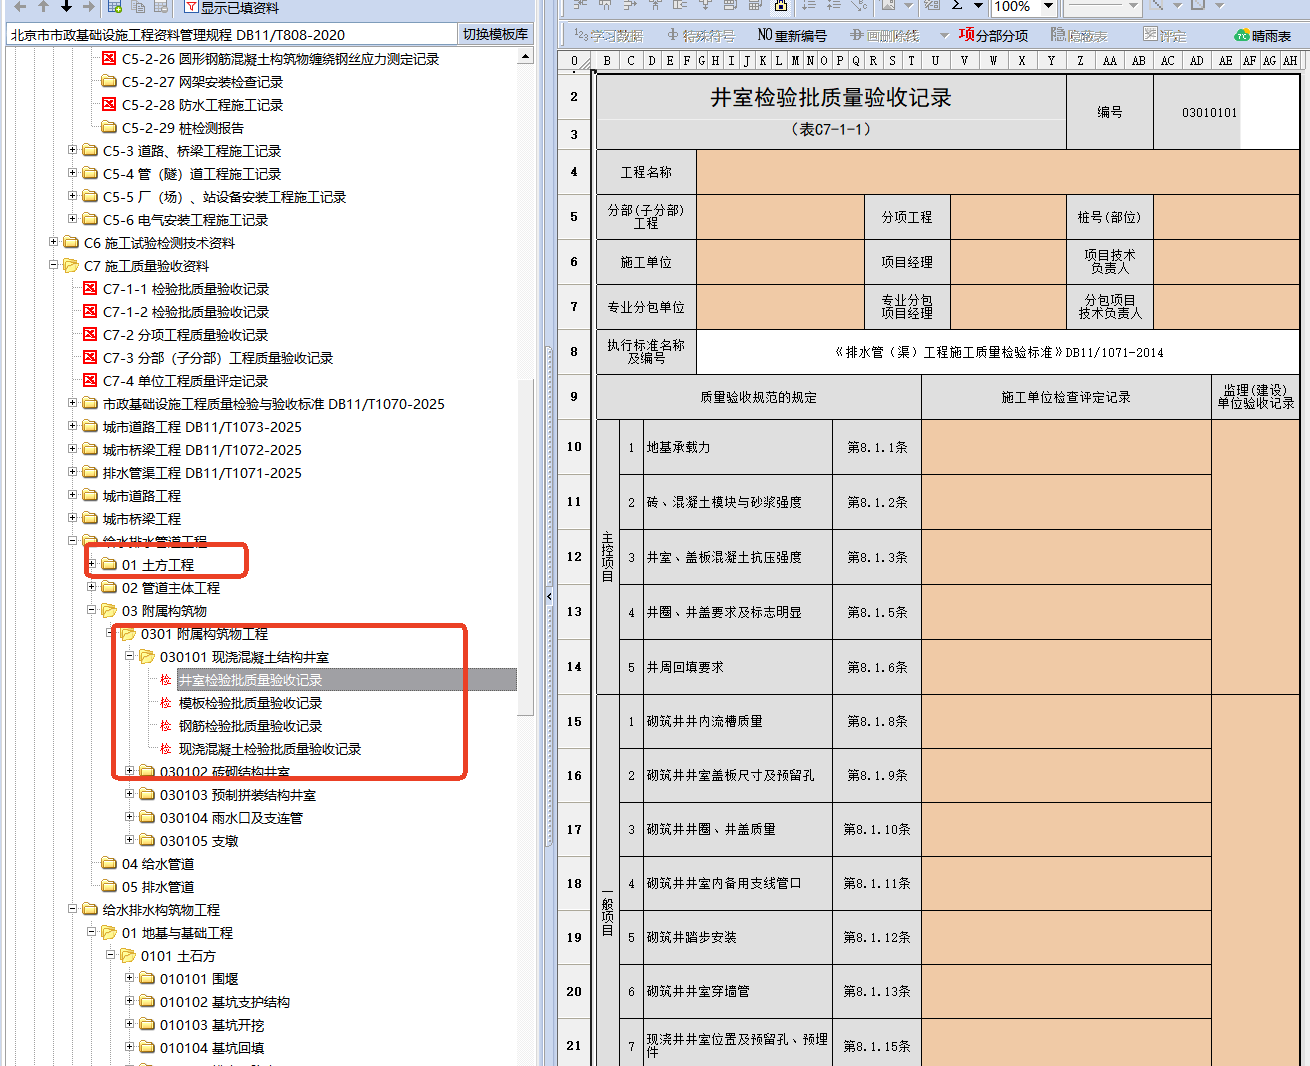The height and width of the screenshot is (1066, 1310).
Task: Open the 100% zoom dropdown
Action: tap(1048, 7)
